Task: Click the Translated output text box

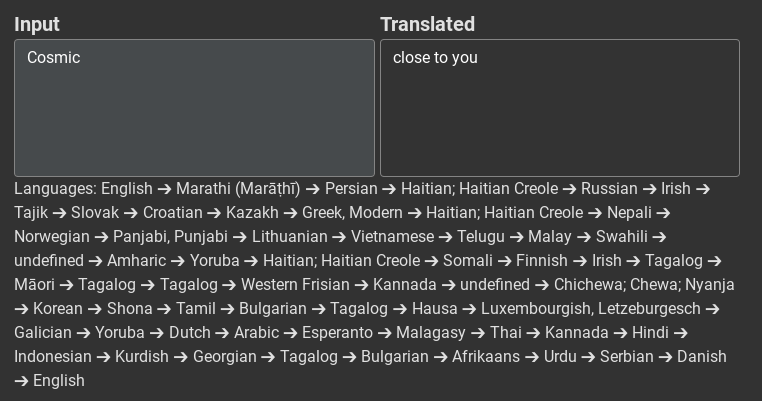Action: click(559, 115)
